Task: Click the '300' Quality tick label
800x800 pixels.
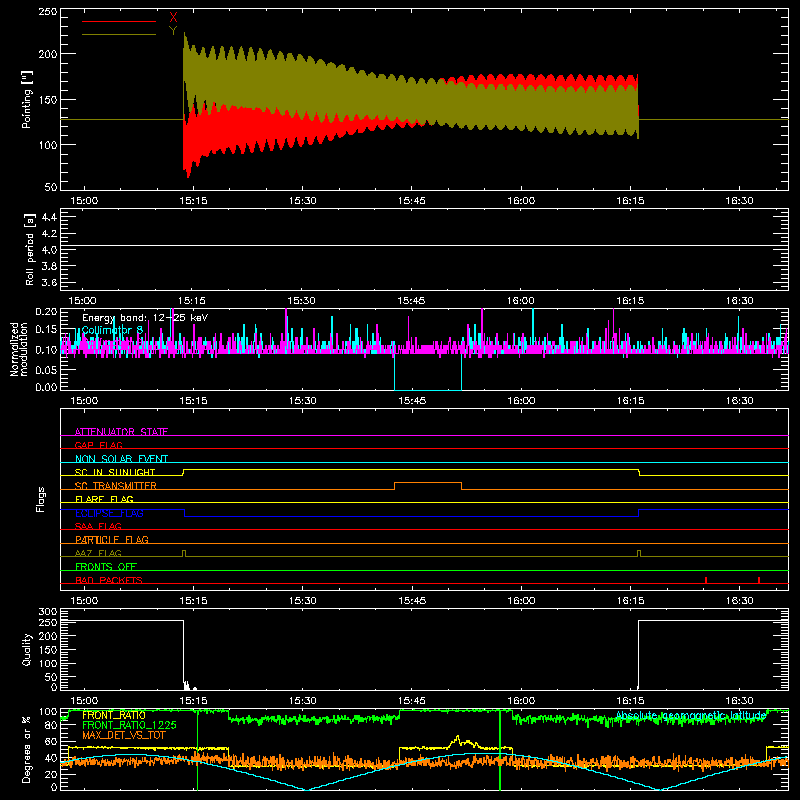Action: 48,612
